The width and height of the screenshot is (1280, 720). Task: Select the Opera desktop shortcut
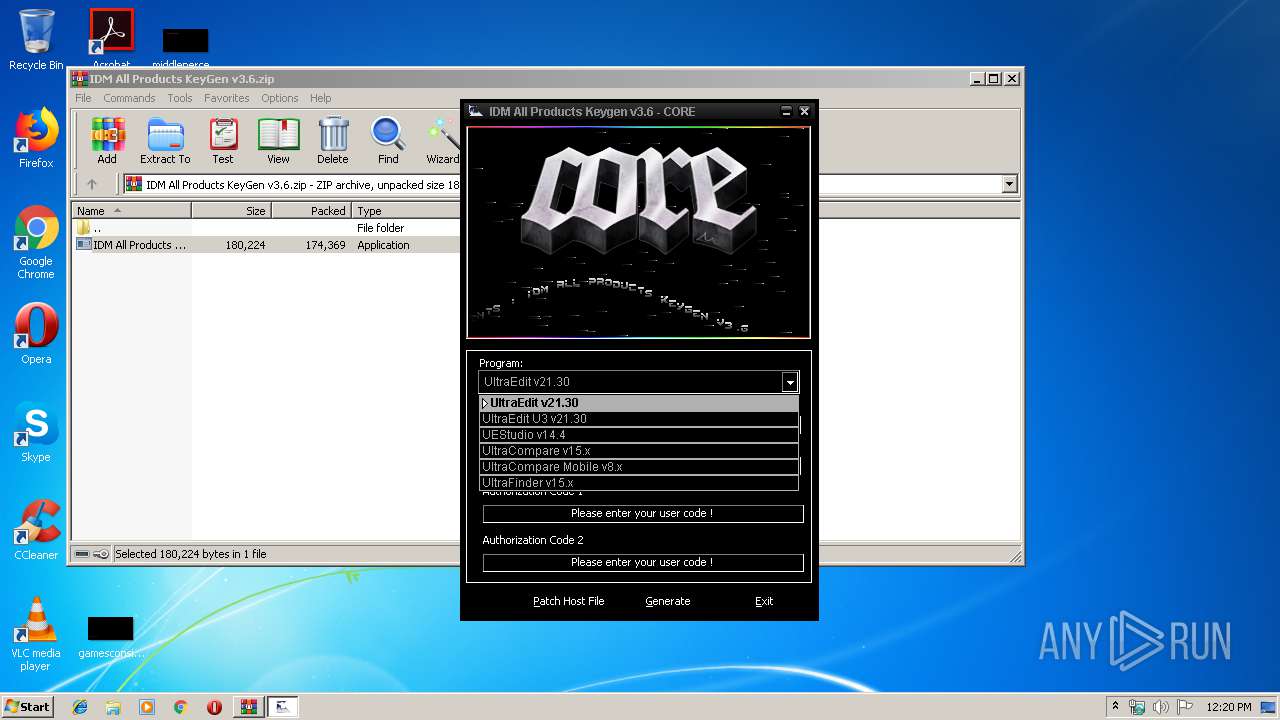[x=36, y=334]
